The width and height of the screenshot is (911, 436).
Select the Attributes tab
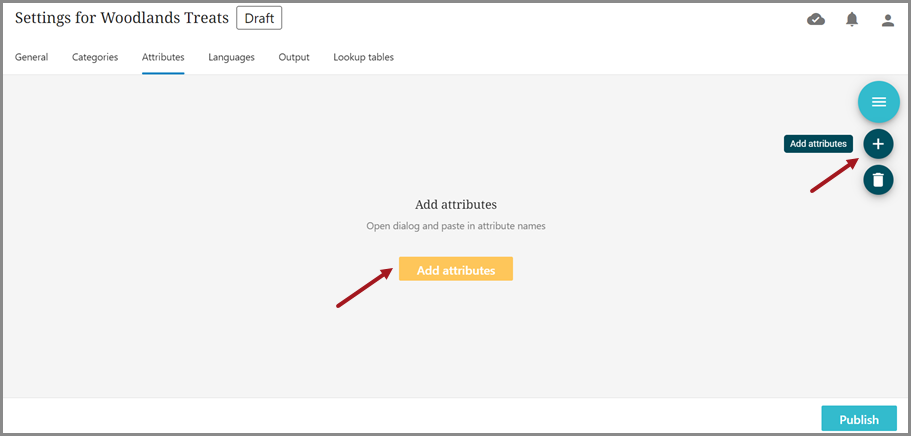pyautogui.click(x=163, y=57)
